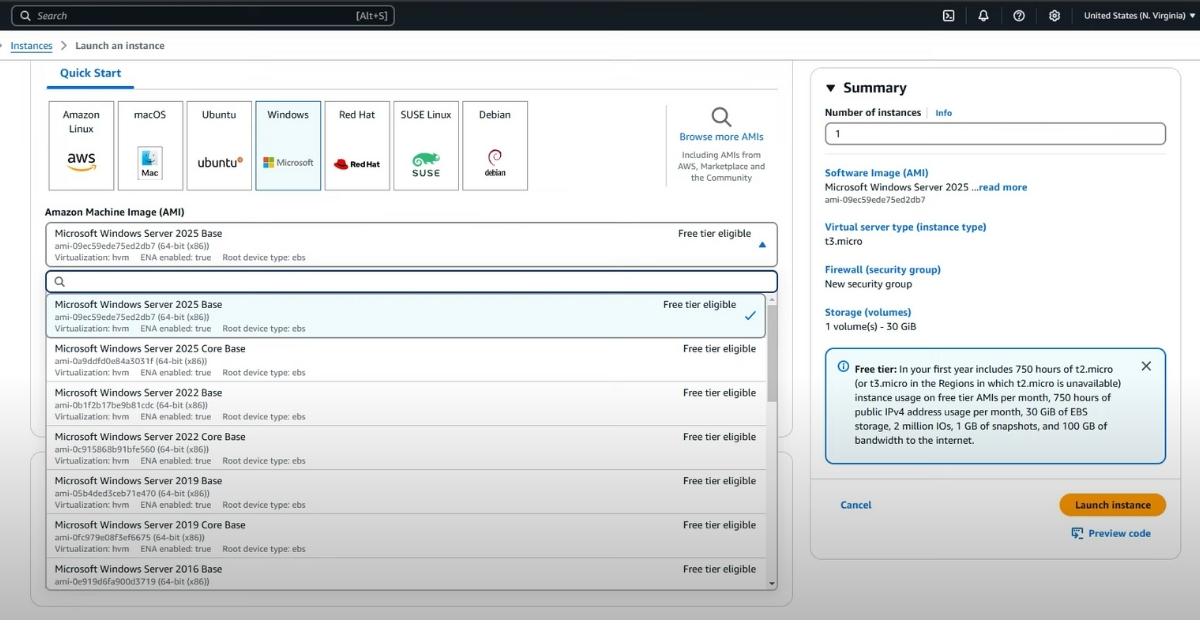Open the help question mark icon
The width and height of the screenshot is (1200, 628).
tap(1019, 15)
